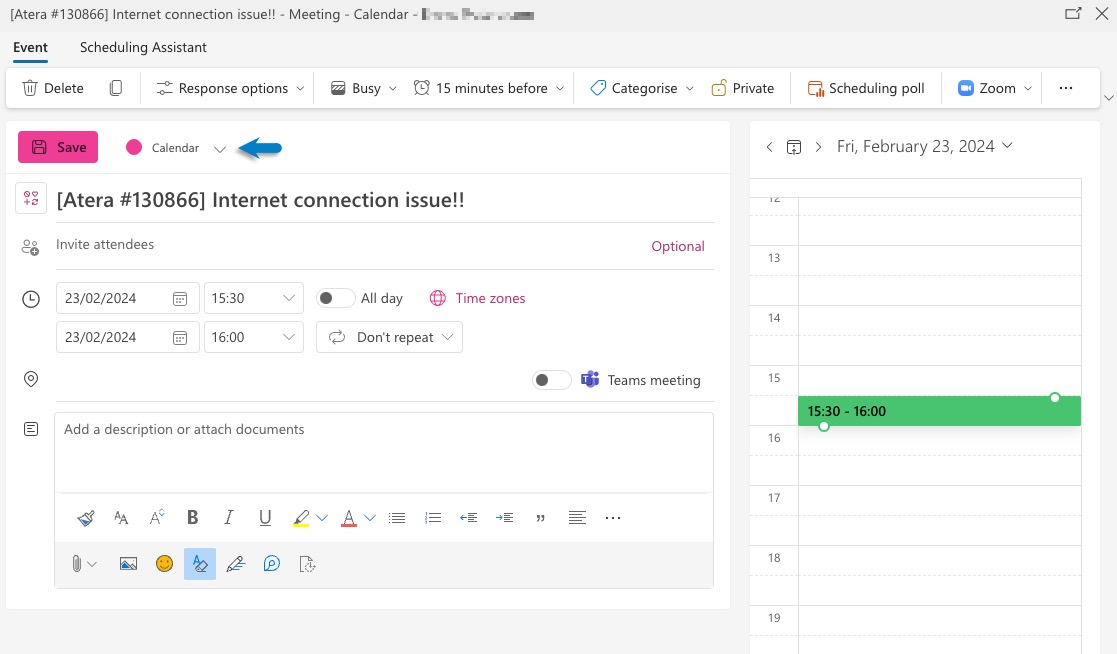The height and width of the screenshot is (654, 1117).
Task: Open the end date calendar picker
Action: tap(180, 338)
